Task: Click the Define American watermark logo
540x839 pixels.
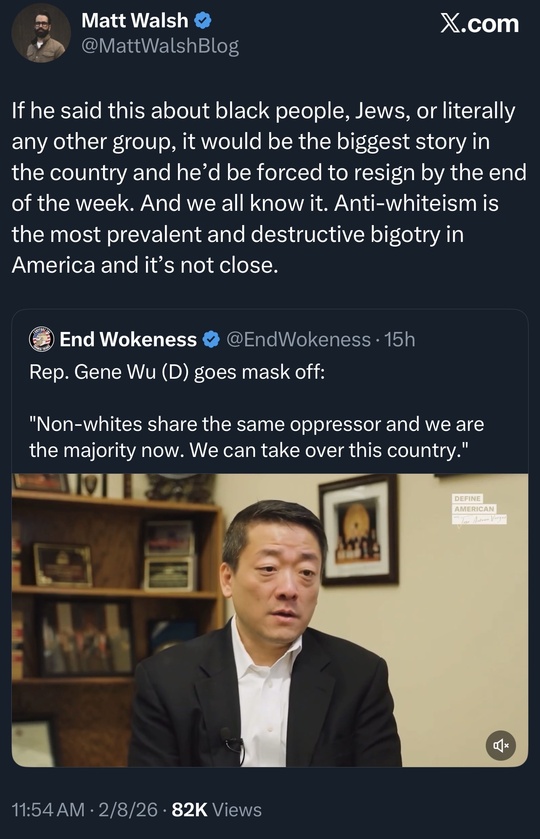Action: [x=480, y=509]
